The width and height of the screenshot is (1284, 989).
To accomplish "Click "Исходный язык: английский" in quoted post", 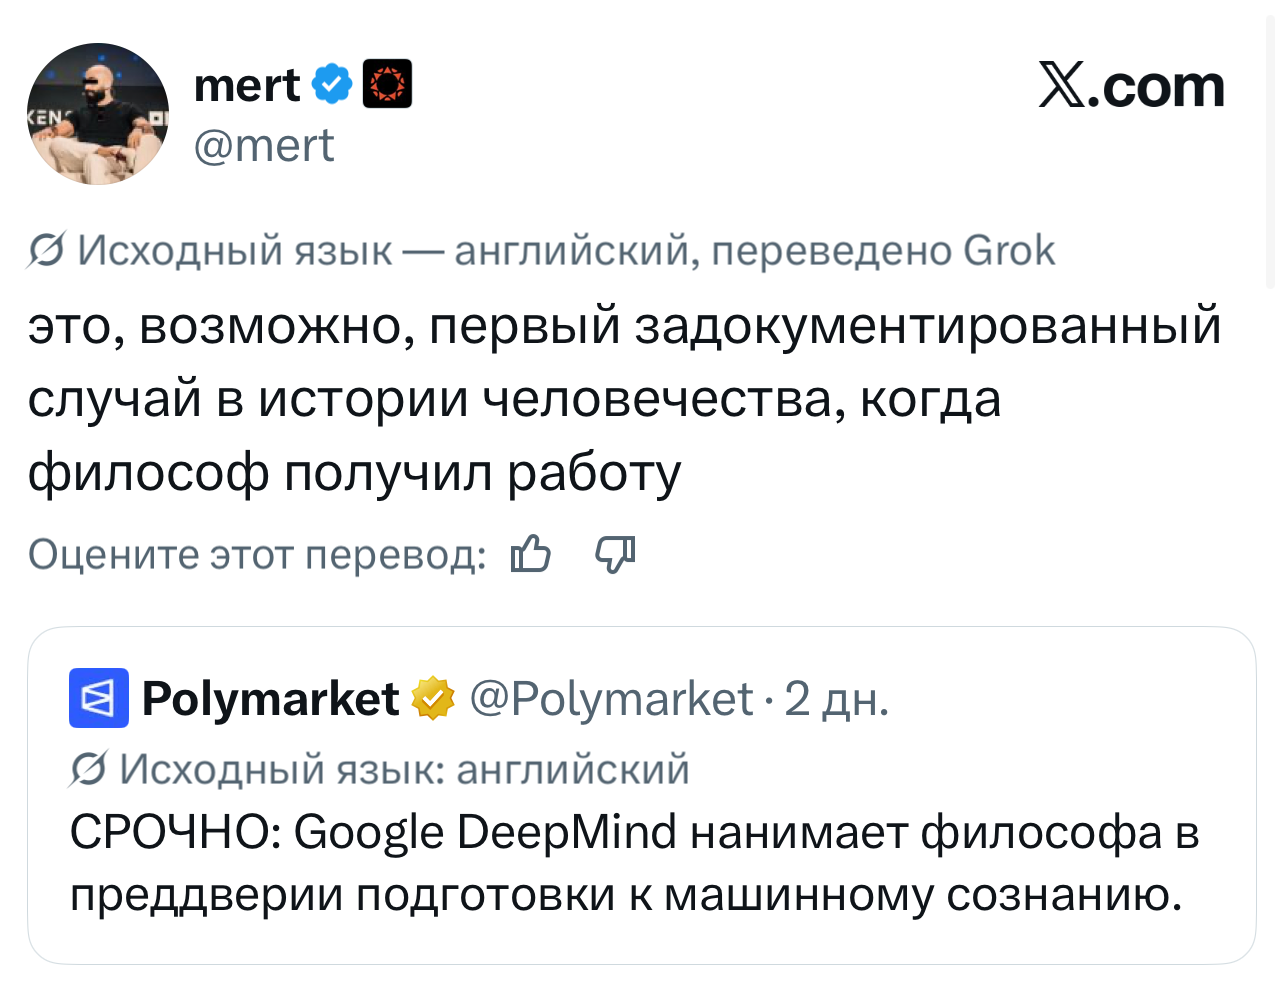I will tap(404, 769).
